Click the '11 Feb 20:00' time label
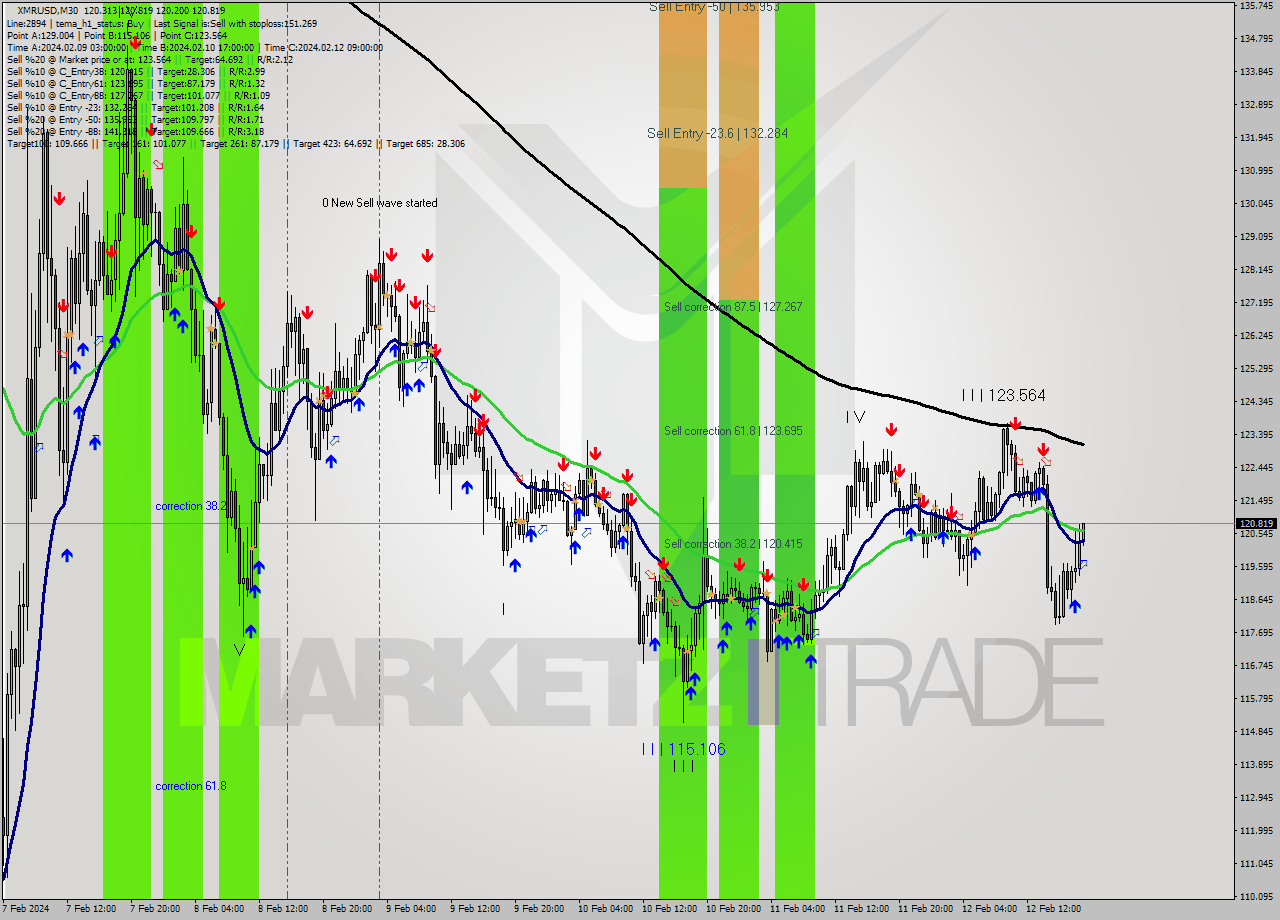1280x920 pixels. [925, 910]
